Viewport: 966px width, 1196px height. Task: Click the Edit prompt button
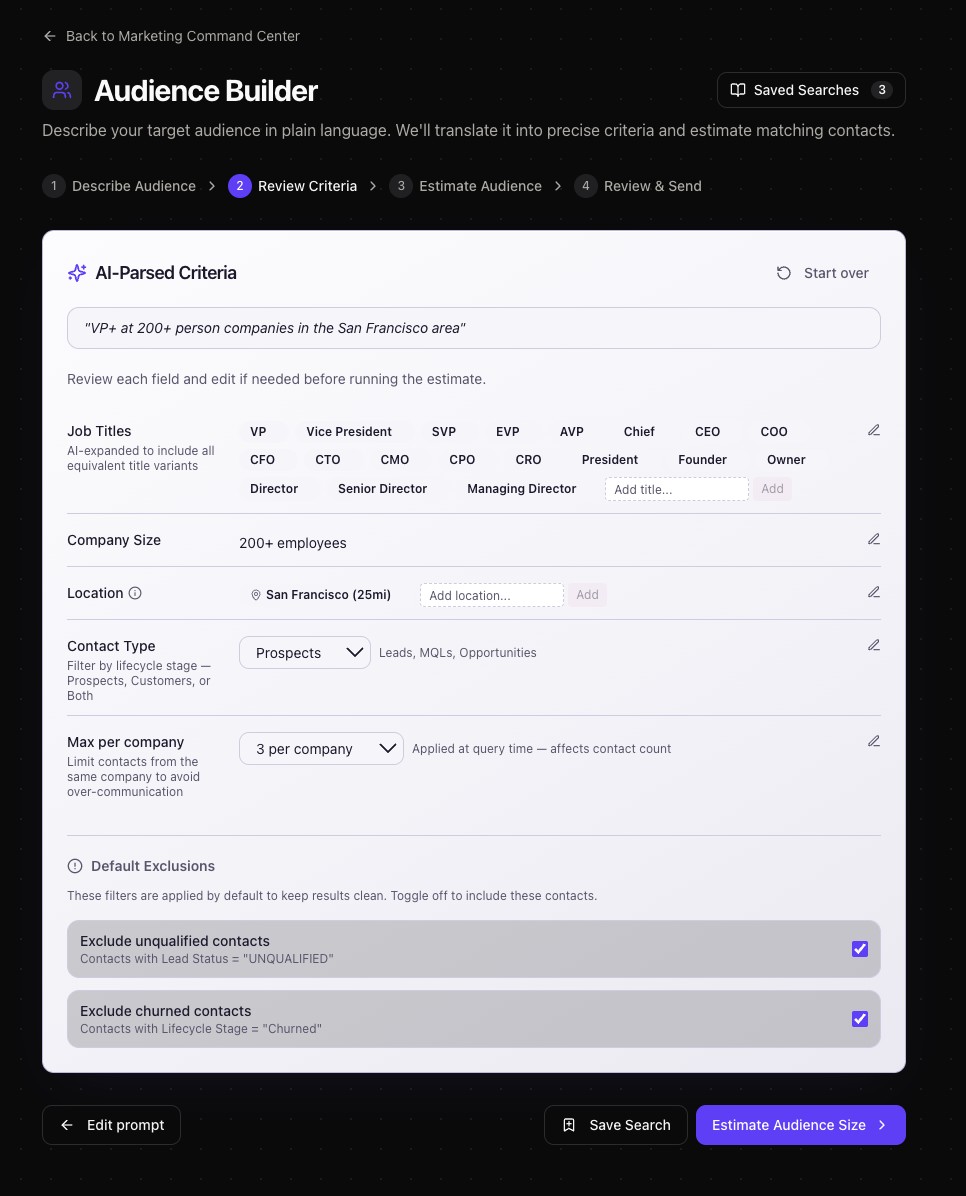(x=111, y=1125)
